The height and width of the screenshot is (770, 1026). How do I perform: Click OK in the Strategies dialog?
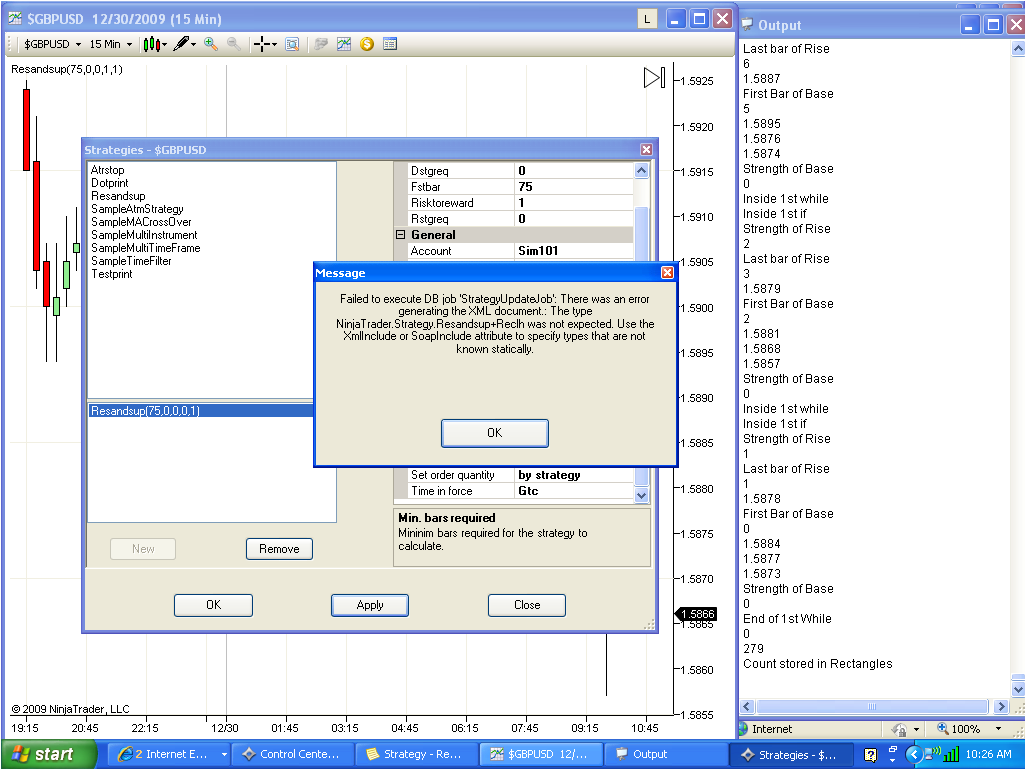tap(213, 605)
